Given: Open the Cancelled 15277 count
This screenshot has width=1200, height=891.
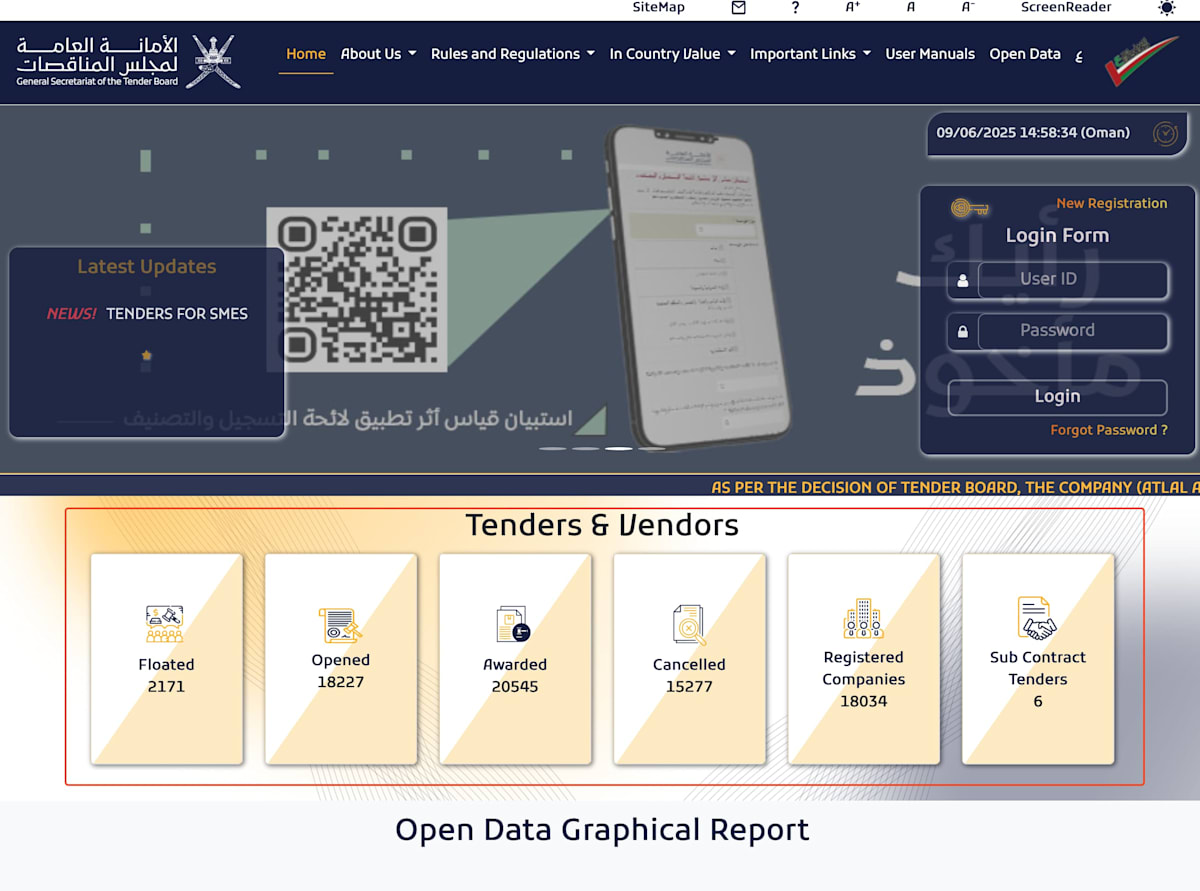Looking at the screenshot, I should coord(689,687).
